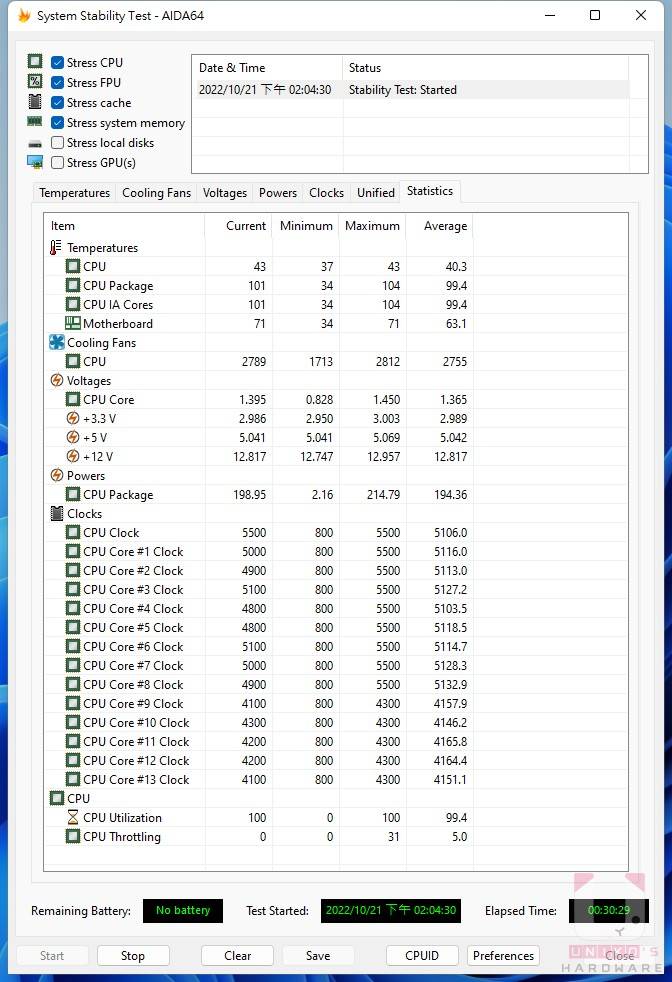
Task: Click the cache chip icon beside Stress cache
Action: click(35, 101)
